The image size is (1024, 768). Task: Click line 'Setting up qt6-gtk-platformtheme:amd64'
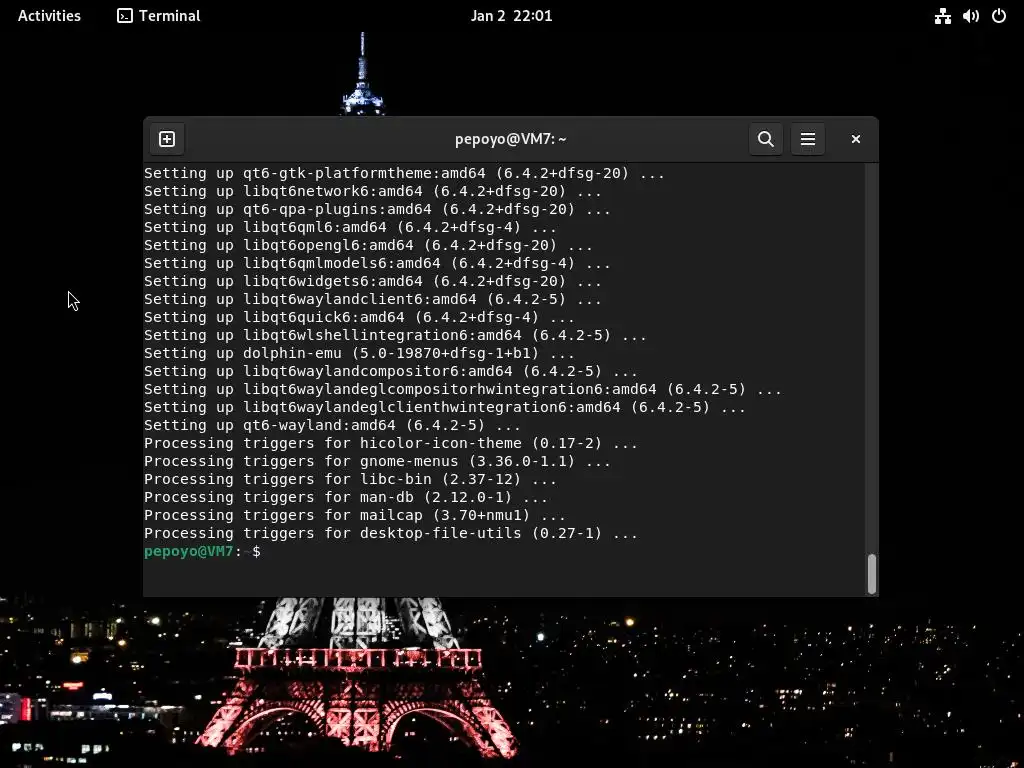[x=404, y=174]
